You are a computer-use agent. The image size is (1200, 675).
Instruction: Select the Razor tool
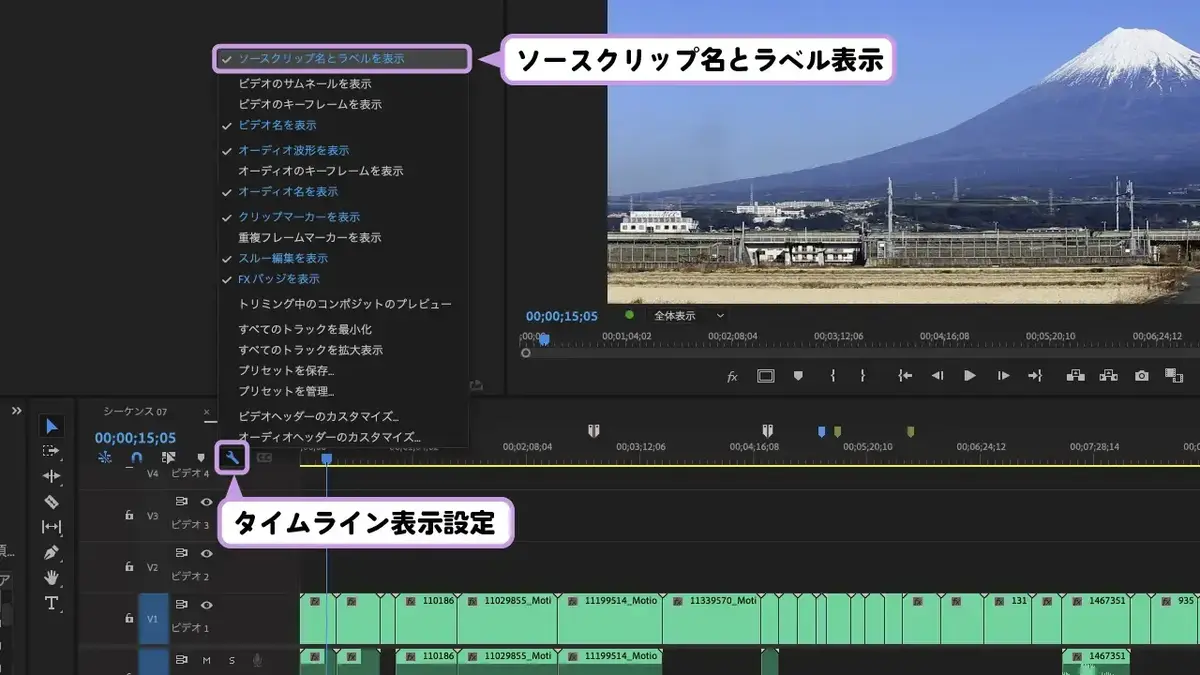point(51,501)
